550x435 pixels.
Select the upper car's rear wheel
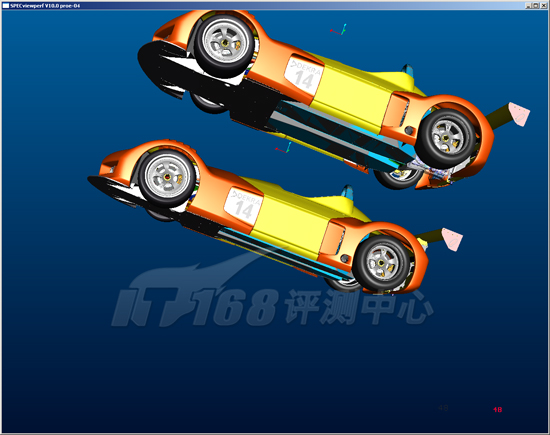[x=446, y=138]
